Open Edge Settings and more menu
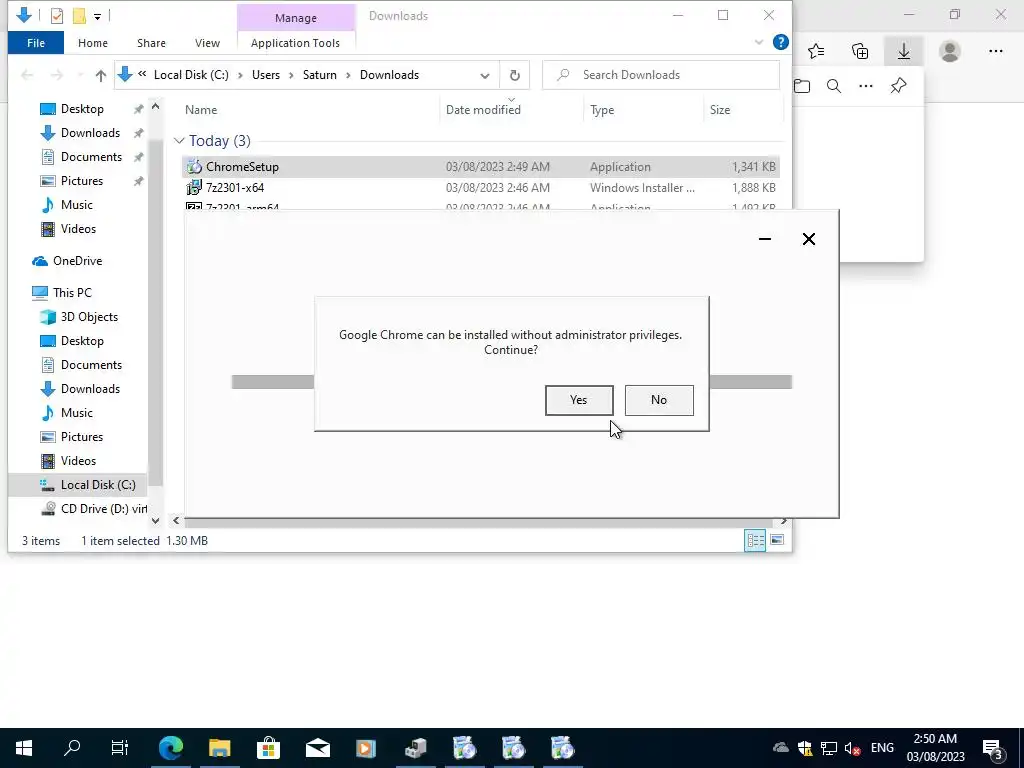This screenshot has height=768, width=1024. click(x=996, y=51)
